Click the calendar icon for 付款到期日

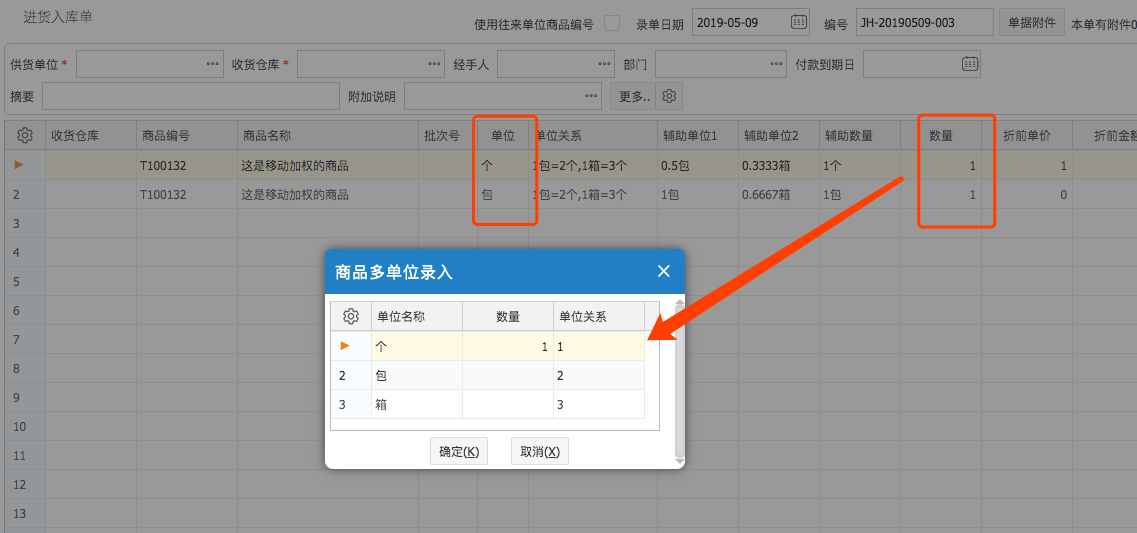pyautogui.click(x=969, y=64)
